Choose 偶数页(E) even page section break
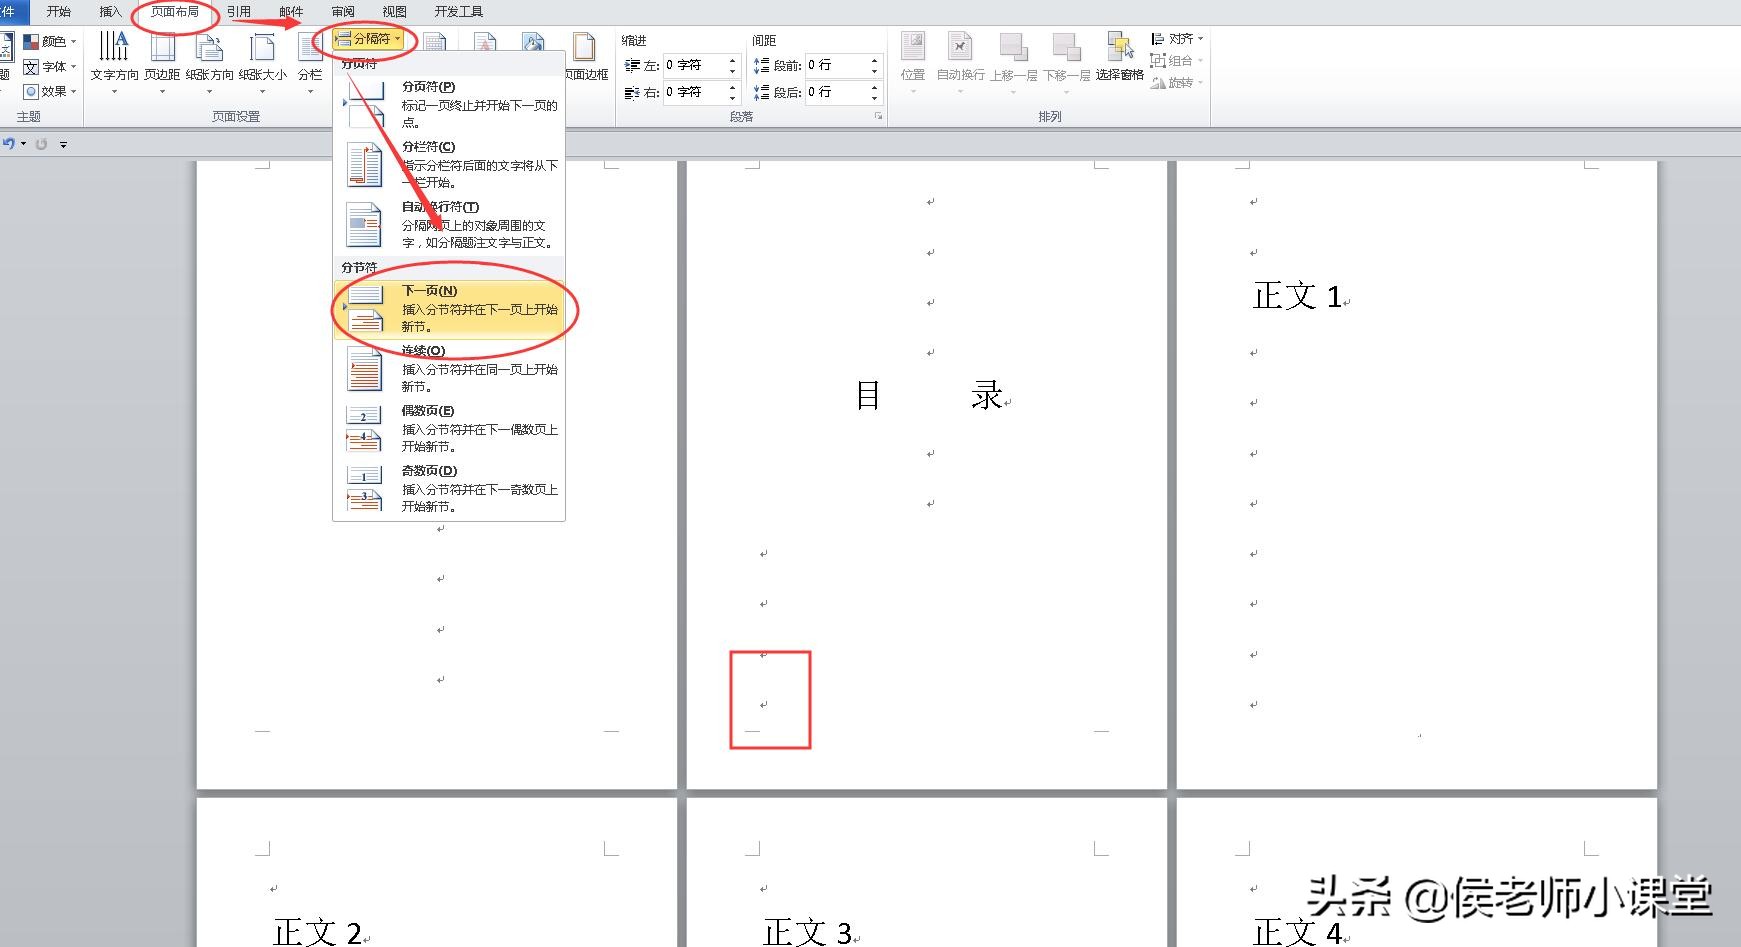 pyautogui.click(x=449, y=428)
